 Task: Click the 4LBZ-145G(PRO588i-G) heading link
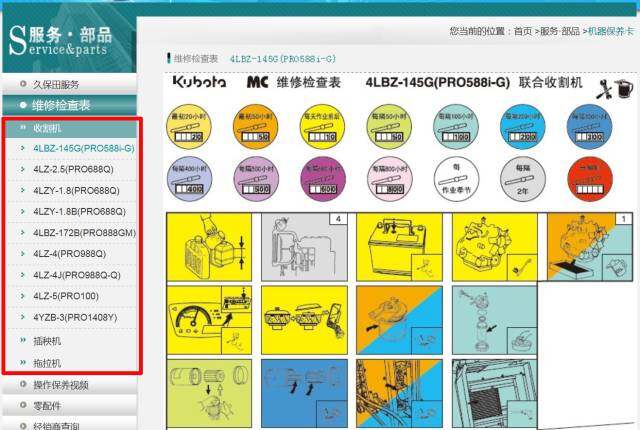[282, 59]
